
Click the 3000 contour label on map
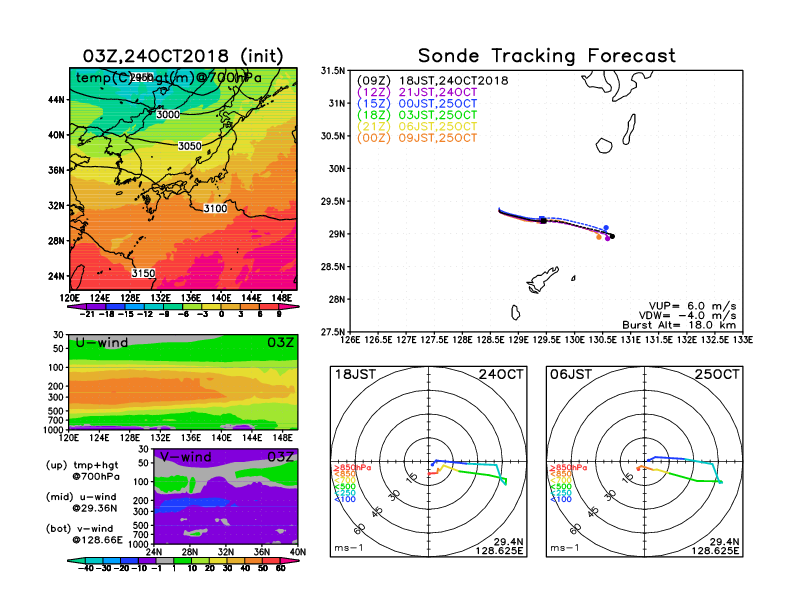click(168, 115)
